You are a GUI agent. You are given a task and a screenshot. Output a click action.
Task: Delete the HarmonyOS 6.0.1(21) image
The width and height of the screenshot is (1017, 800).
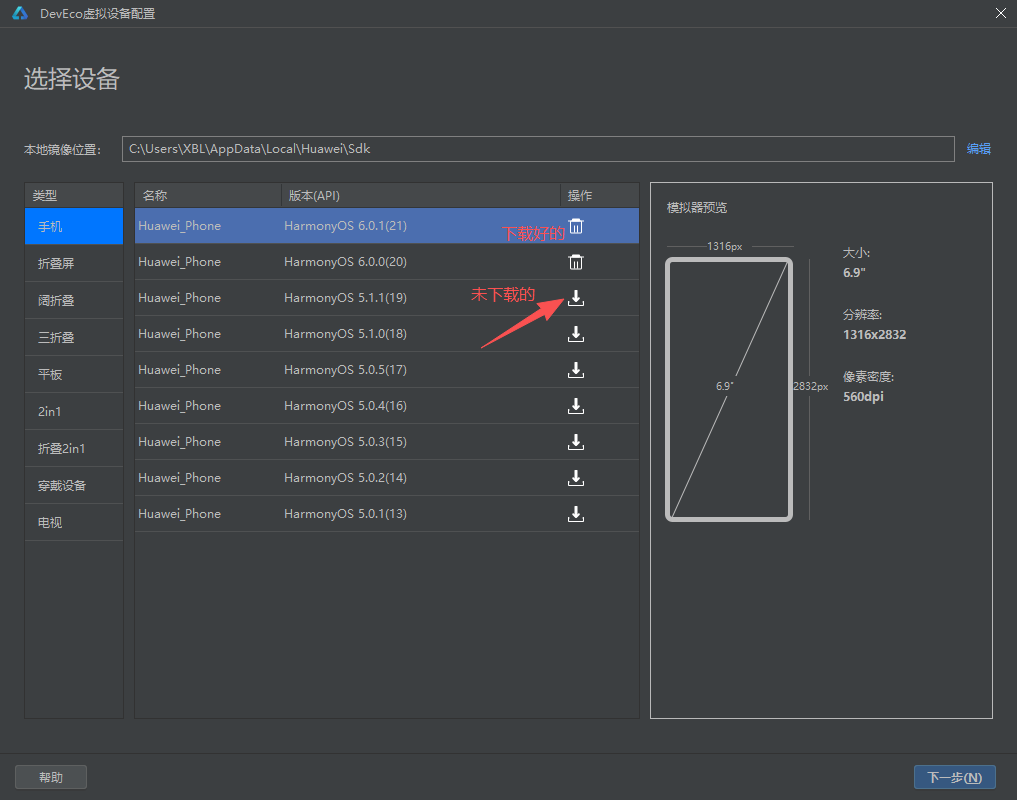576,226
